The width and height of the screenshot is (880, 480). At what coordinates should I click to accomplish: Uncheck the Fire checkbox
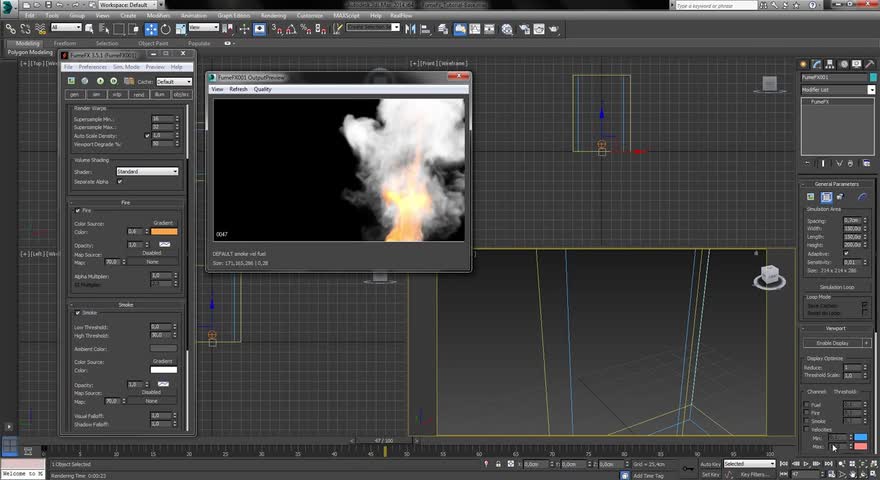click(78, 211)
